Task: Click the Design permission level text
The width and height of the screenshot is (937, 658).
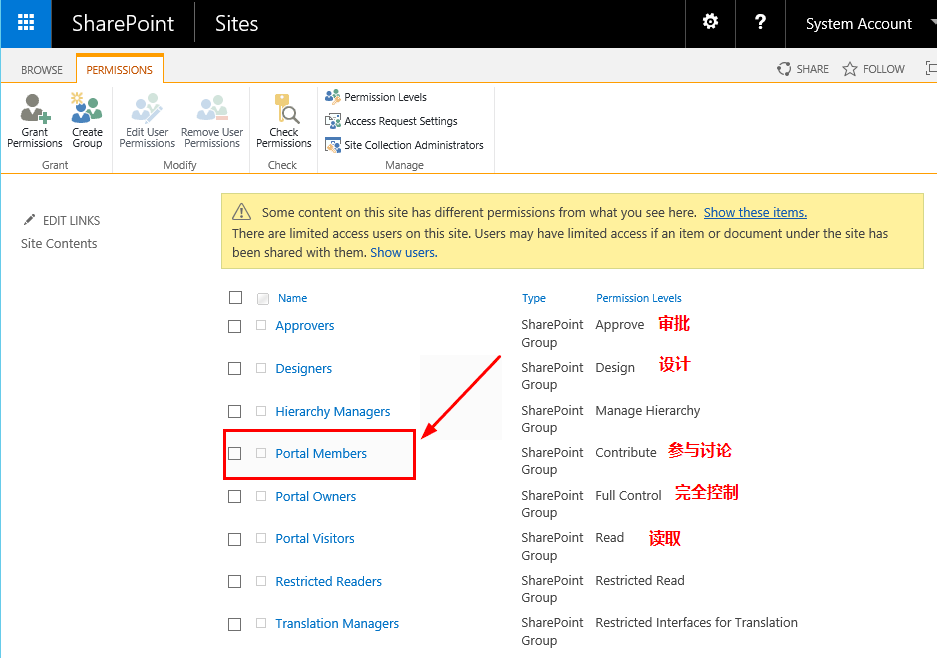Action: (615, 368)
